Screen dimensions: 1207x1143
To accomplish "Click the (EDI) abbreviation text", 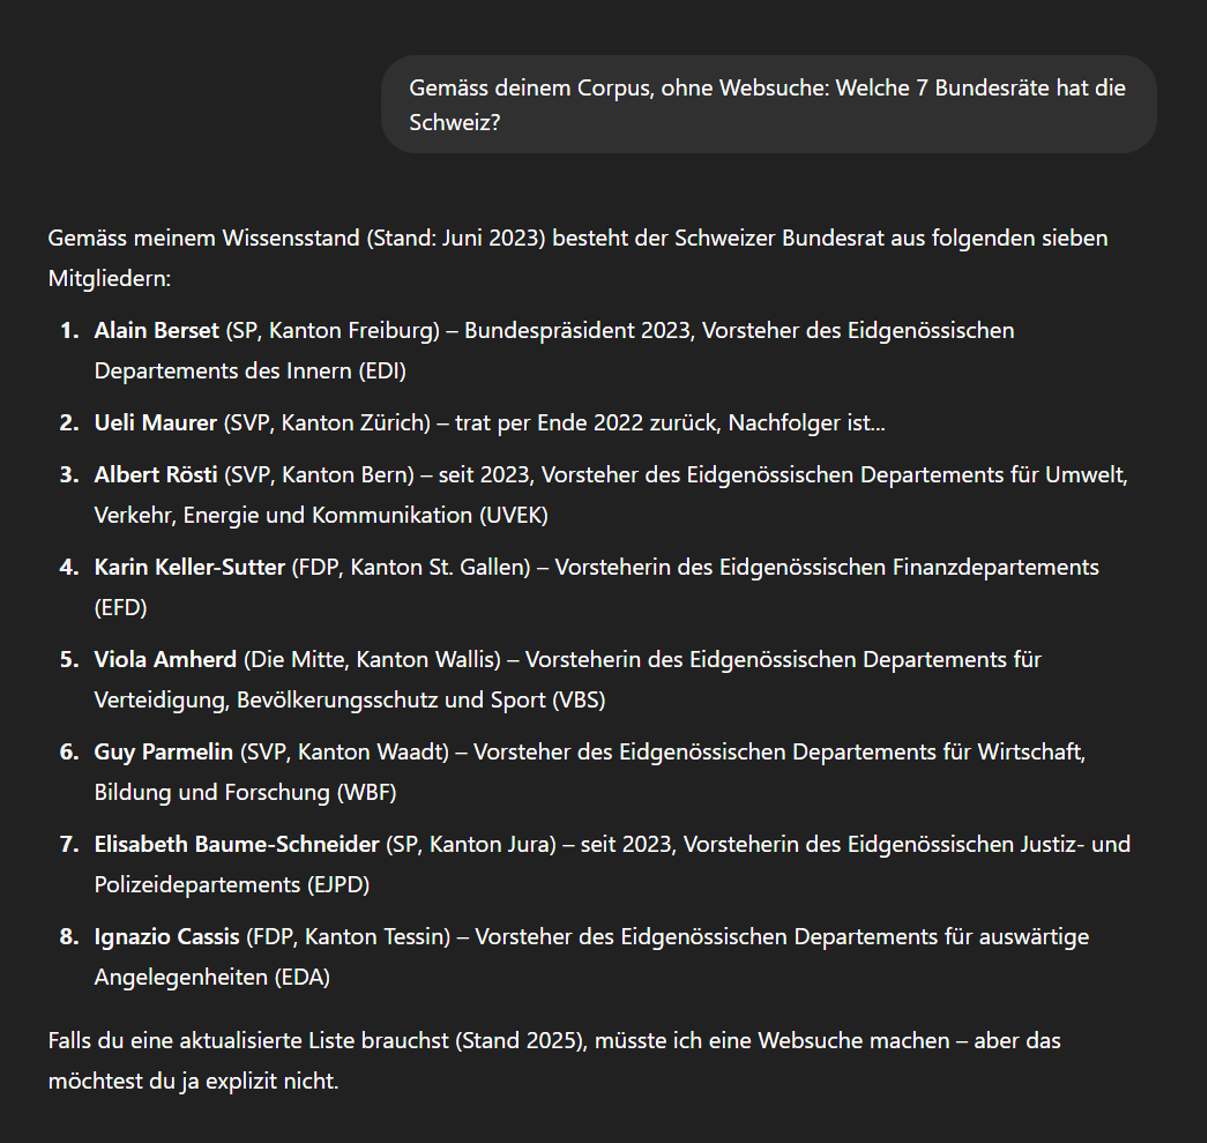I will click(x=382, y=371).
